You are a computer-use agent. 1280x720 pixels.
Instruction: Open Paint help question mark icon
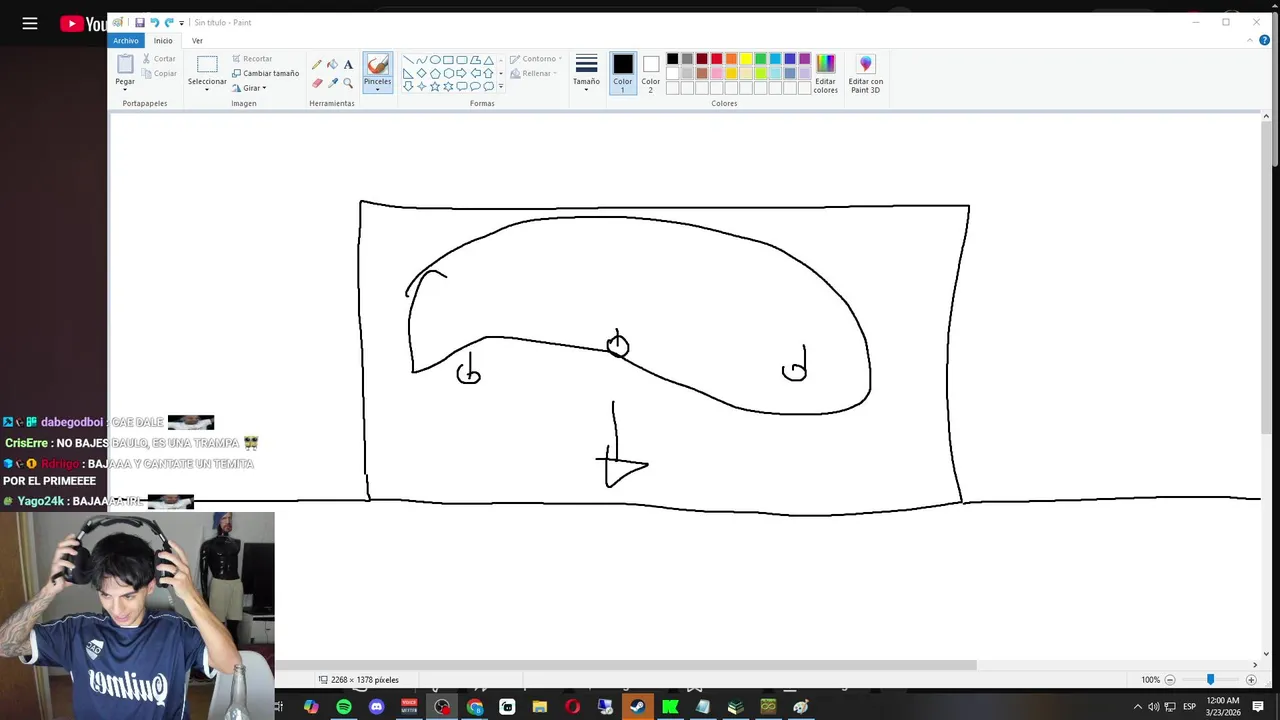[x=1265, y=40]
